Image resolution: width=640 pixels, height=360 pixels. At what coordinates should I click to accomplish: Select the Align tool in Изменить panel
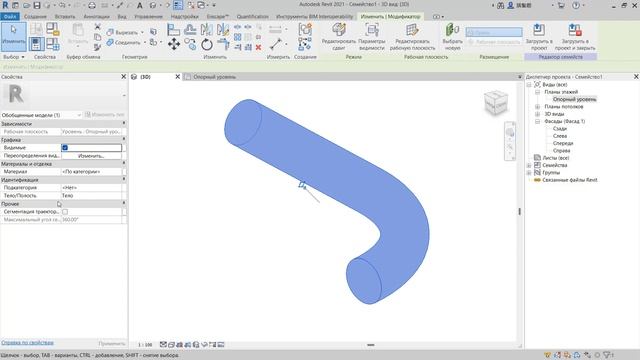tap(174, 29)
